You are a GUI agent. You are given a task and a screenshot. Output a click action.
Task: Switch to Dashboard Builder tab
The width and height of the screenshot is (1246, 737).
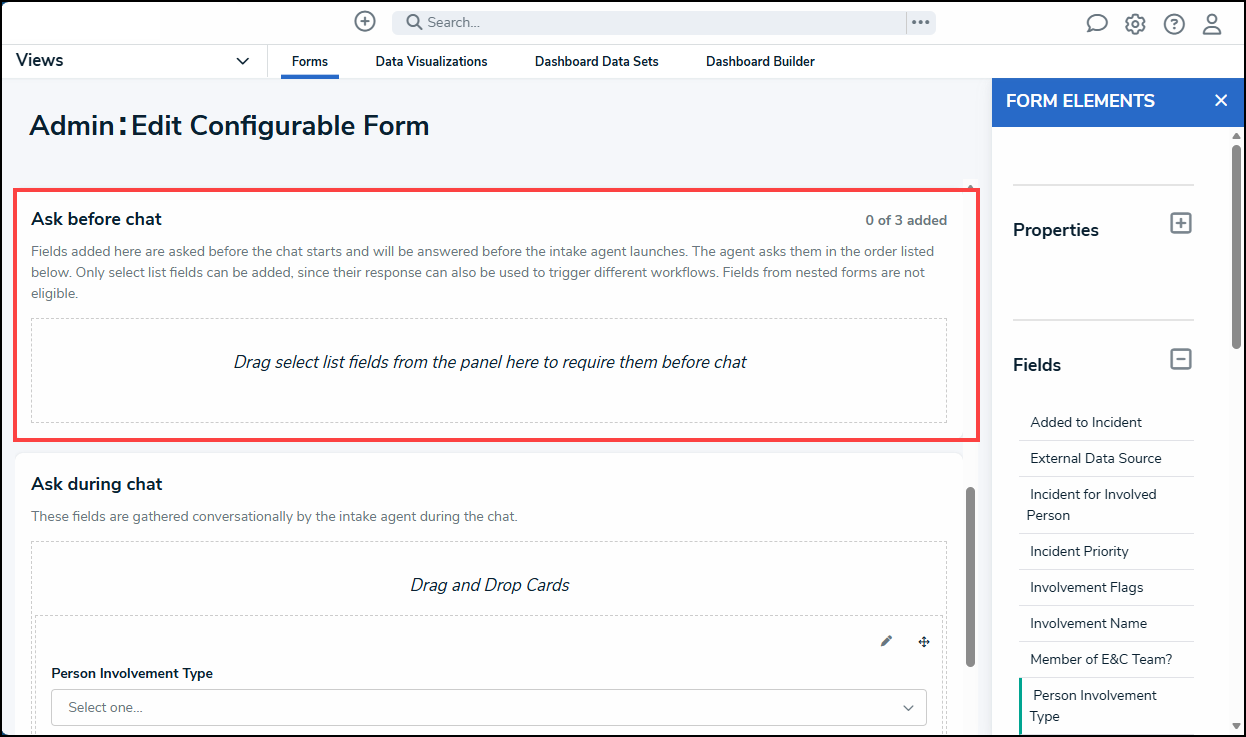click(760, 62)
